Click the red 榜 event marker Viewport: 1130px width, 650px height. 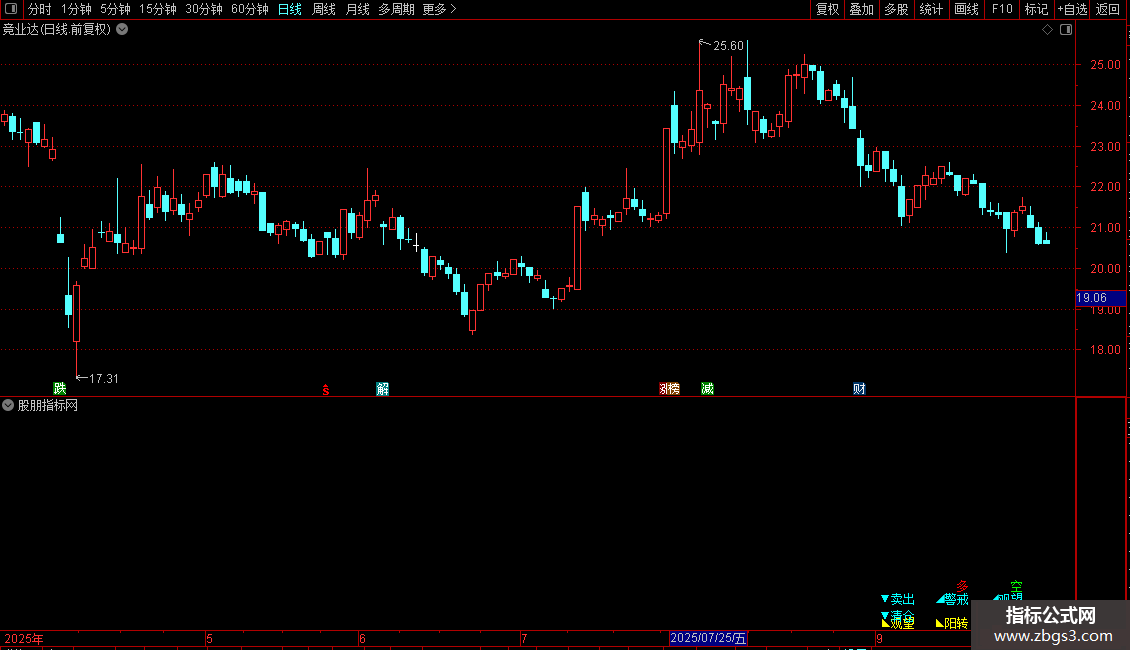coord(673,389)
